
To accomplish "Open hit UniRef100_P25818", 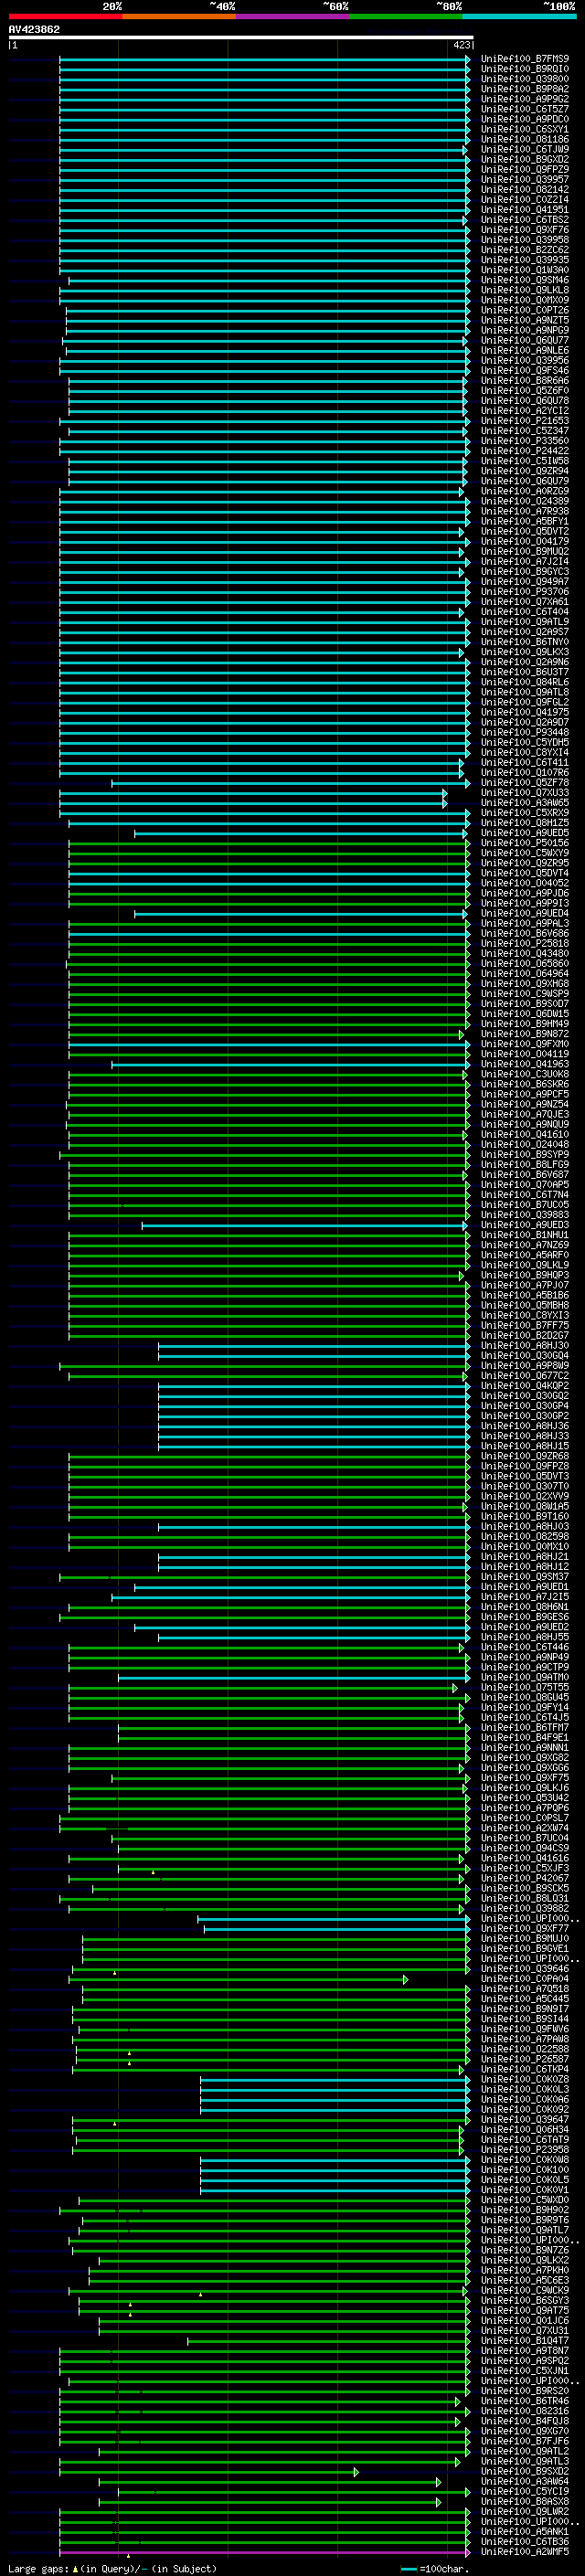I will pos(525,943).
